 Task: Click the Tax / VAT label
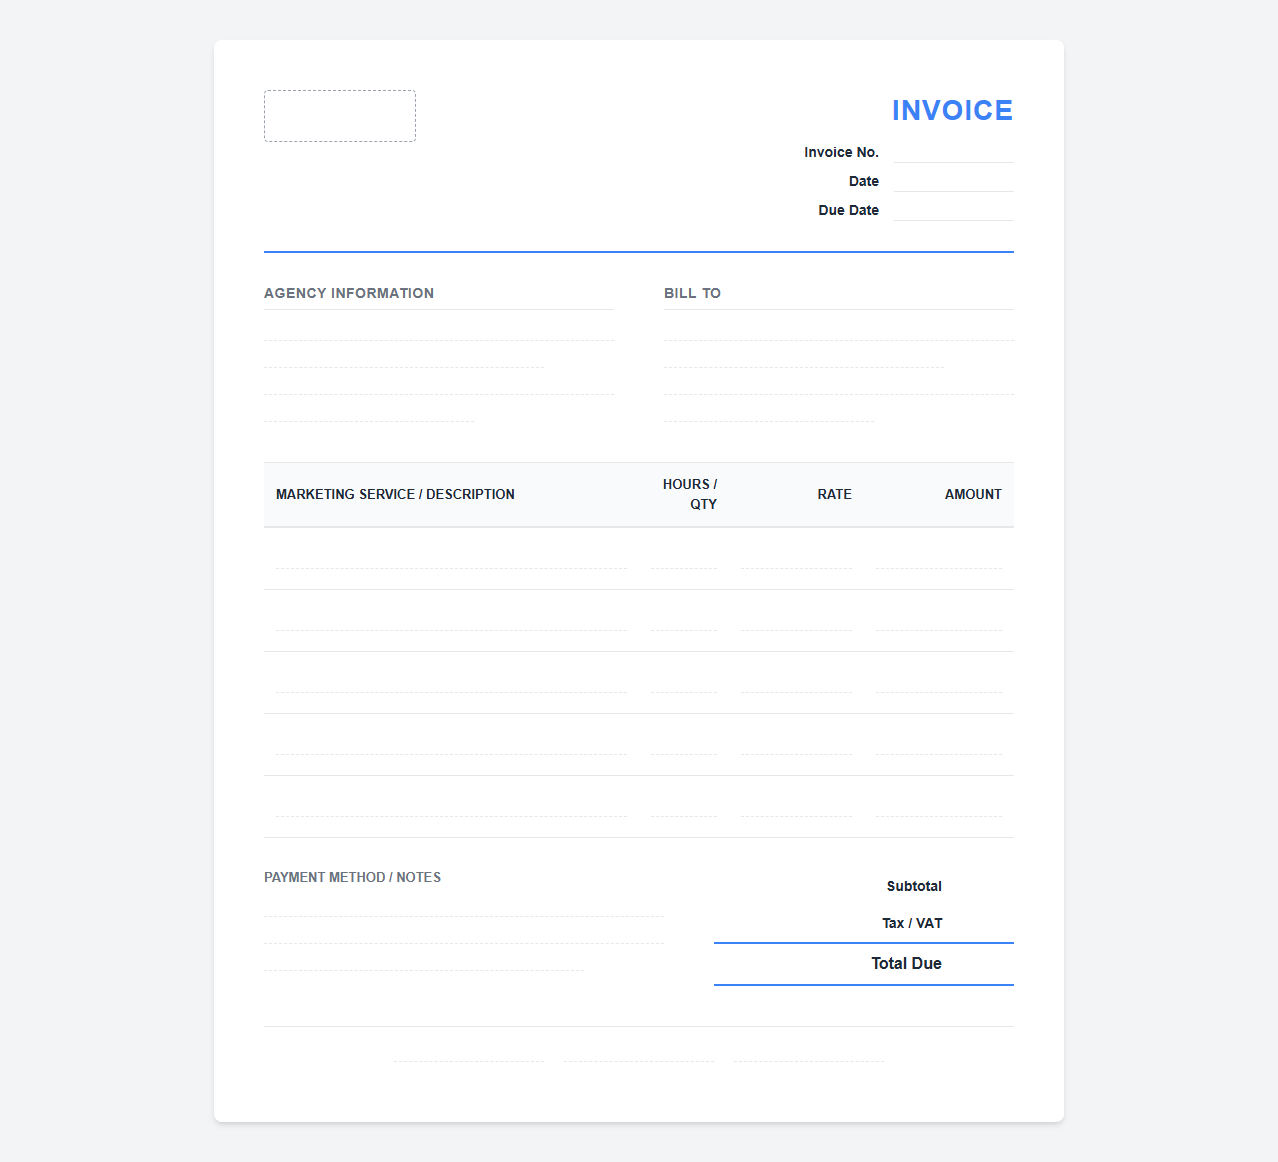pos(912,923)
